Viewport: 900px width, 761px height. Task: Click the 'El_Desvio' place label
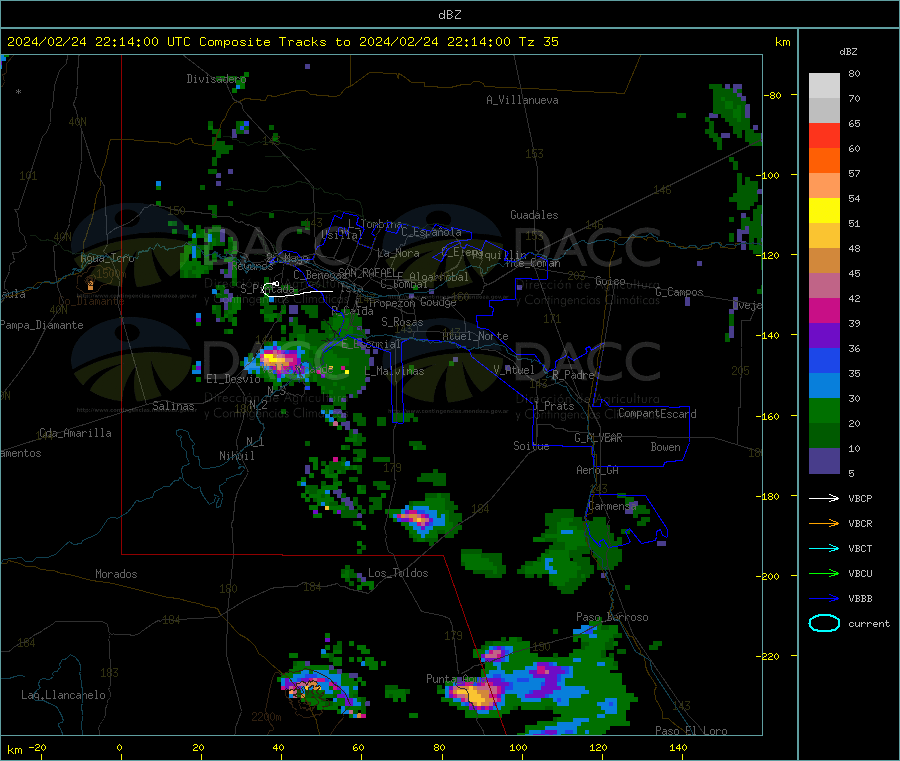(233, 379)
